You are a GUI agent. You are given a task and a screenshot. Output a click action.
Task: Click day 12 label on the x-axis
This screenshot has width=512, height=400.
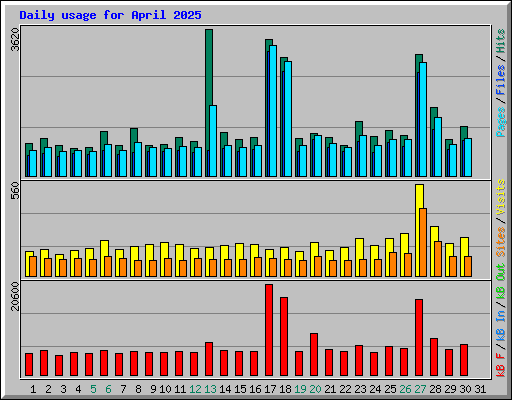(195, 389)
